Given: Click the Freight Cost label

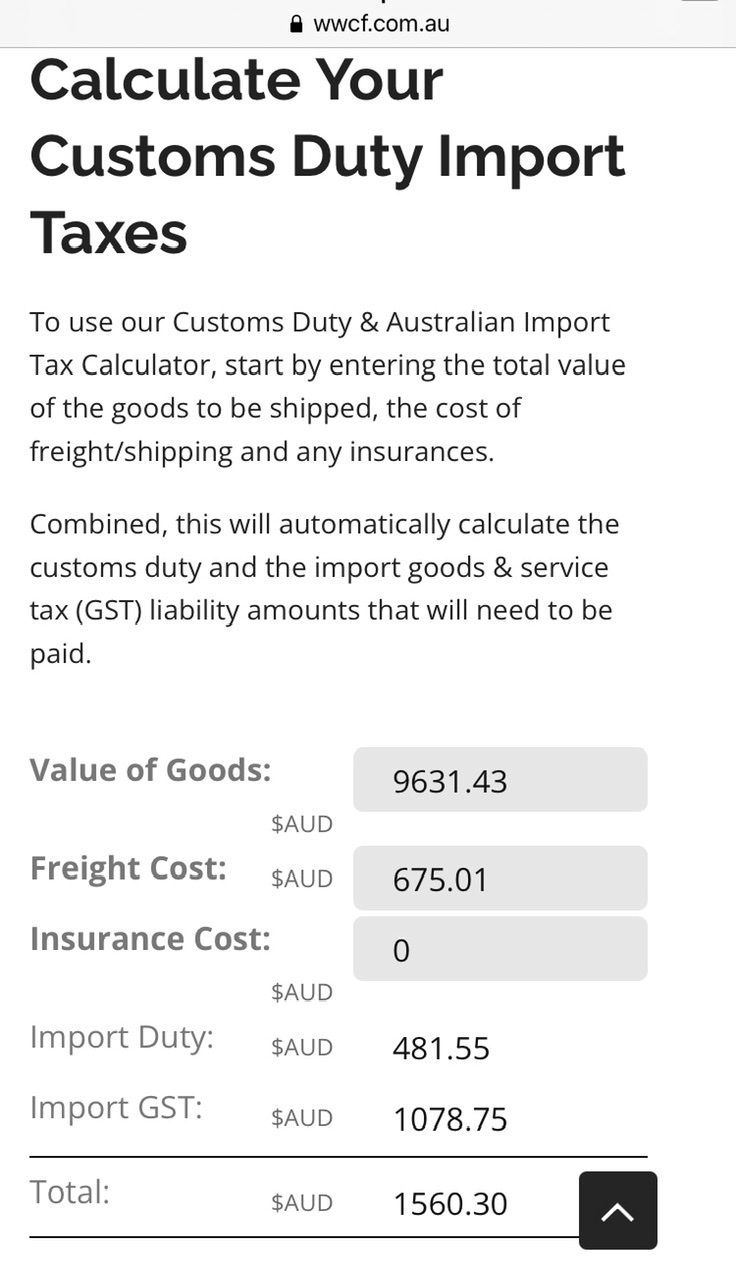Looking at the screenshot, I should click(128, 868).
